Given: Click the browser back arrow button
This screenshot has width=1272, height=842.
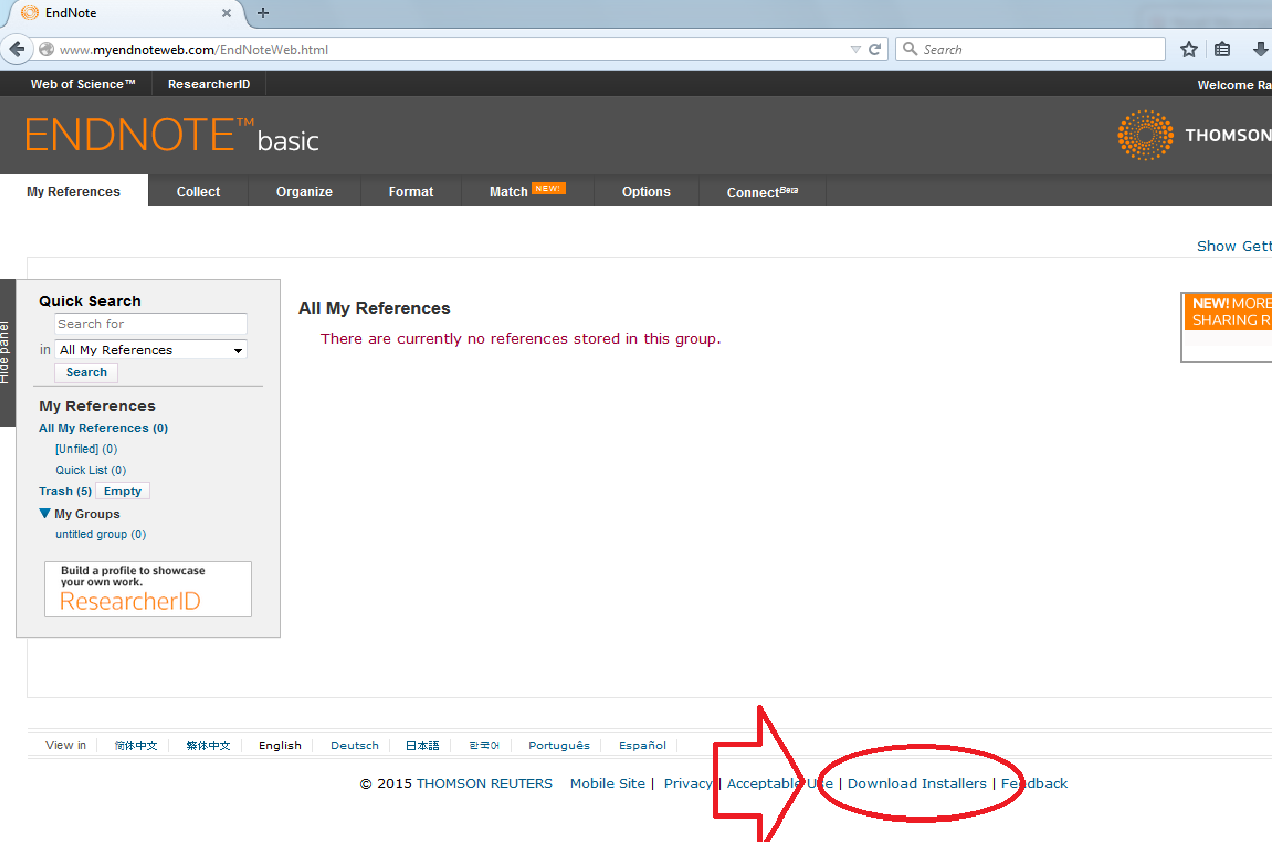Looking at the screenshot, I should [16, 49].
